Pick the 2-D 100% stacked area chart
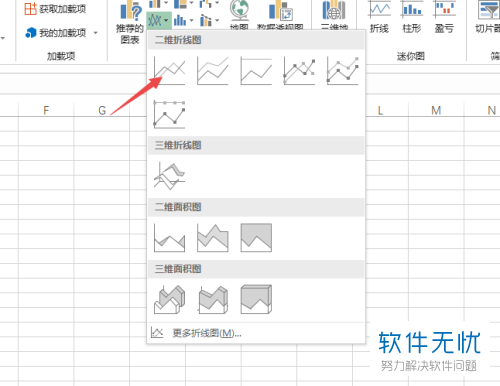Image resolution: width=500 pixels, height=386 pixels. 256,238
